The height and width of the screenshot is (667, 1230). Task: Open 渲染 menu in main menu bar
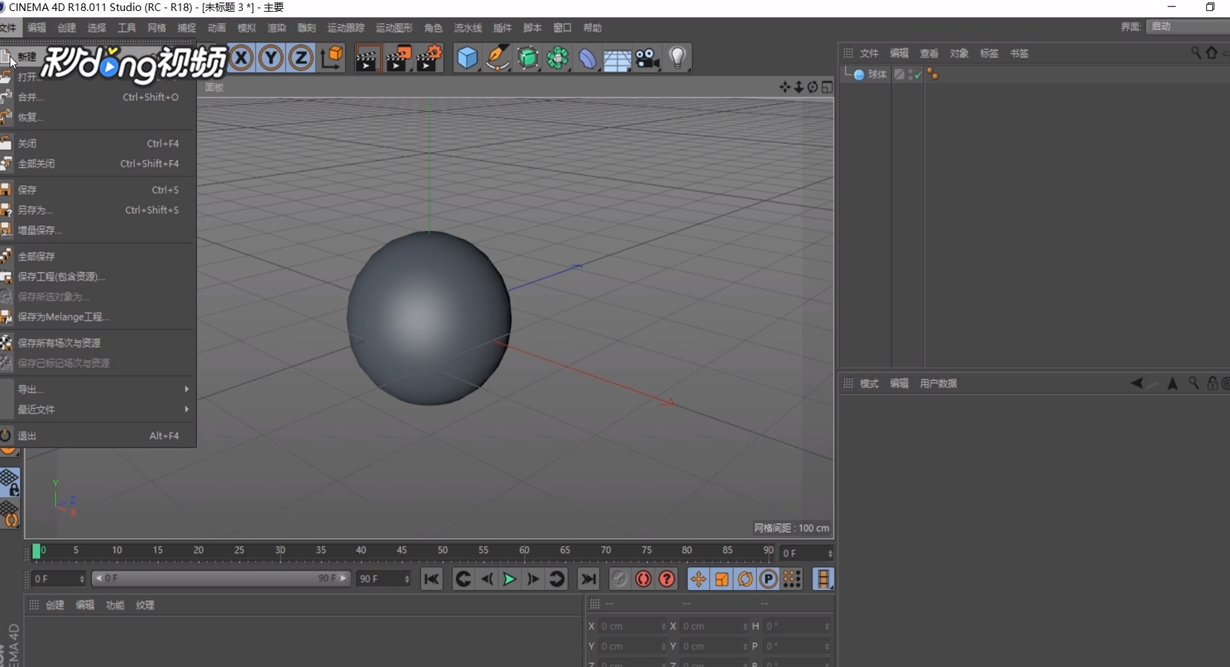276,28
